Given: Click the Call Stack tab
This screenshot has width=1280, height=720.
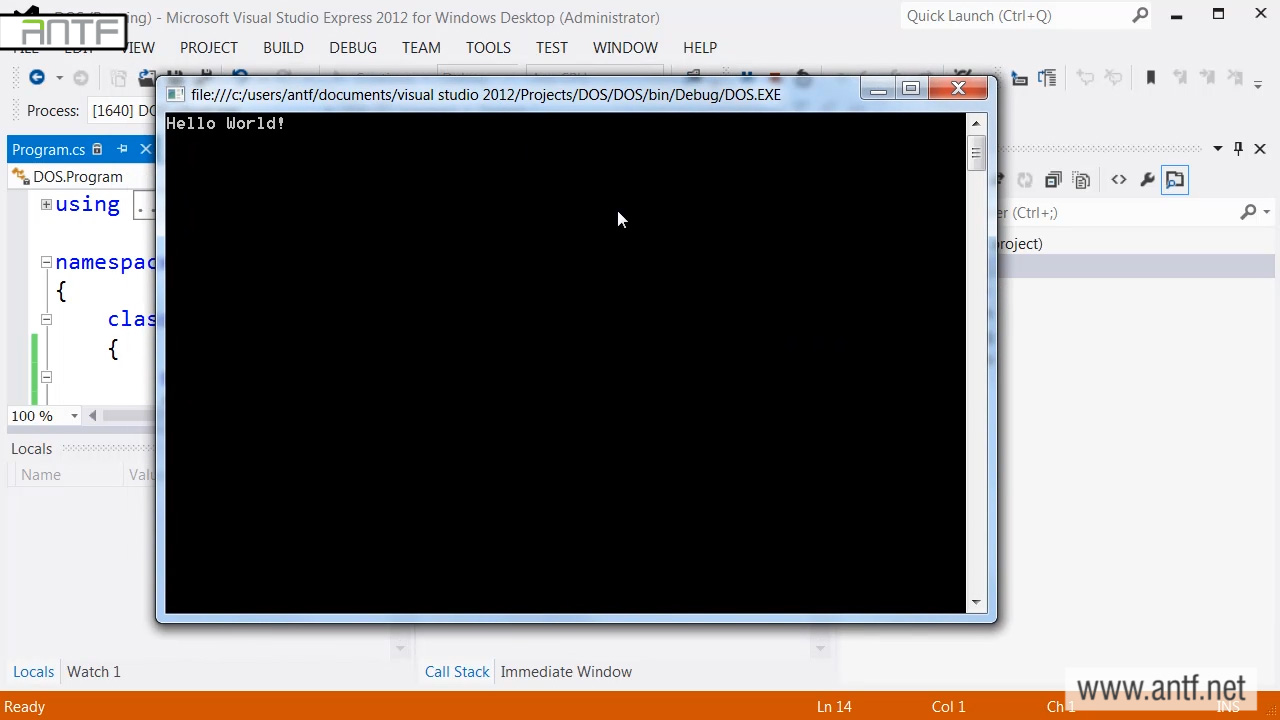Looking at the screenshot, I should [457, 672].
